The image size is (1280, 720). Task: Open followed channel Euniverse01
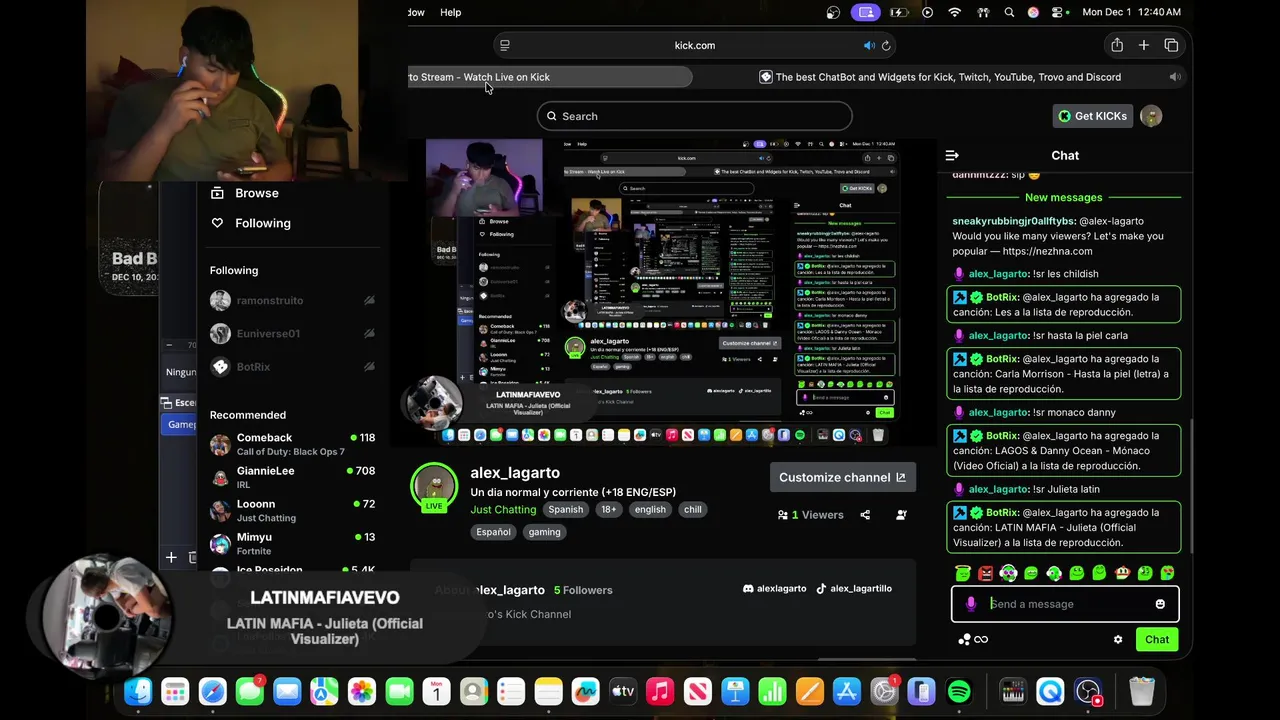(292, 333)
